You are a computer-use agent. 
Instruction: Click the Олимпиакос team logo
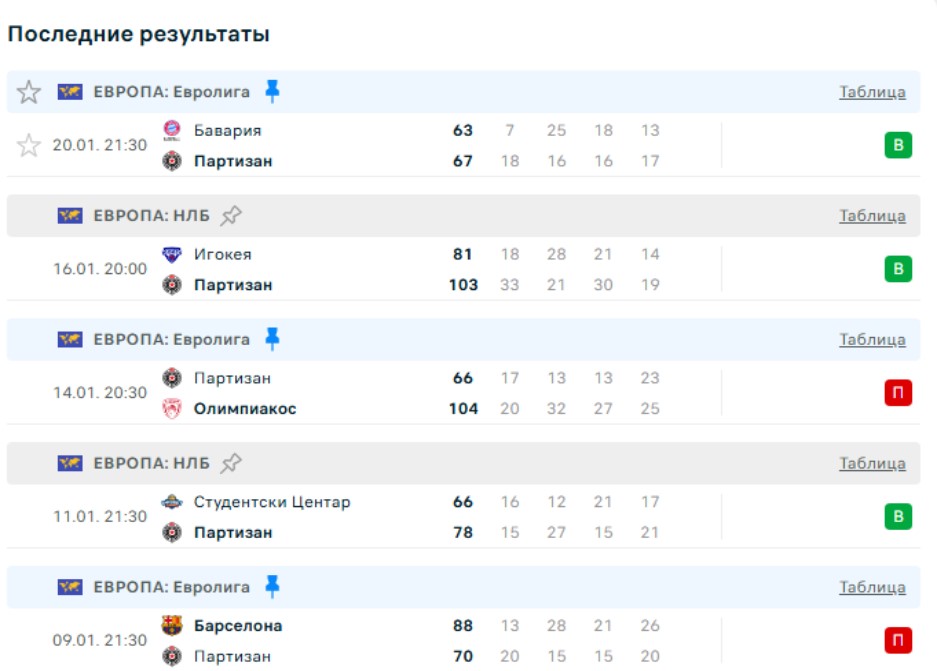tap(172, 409)
